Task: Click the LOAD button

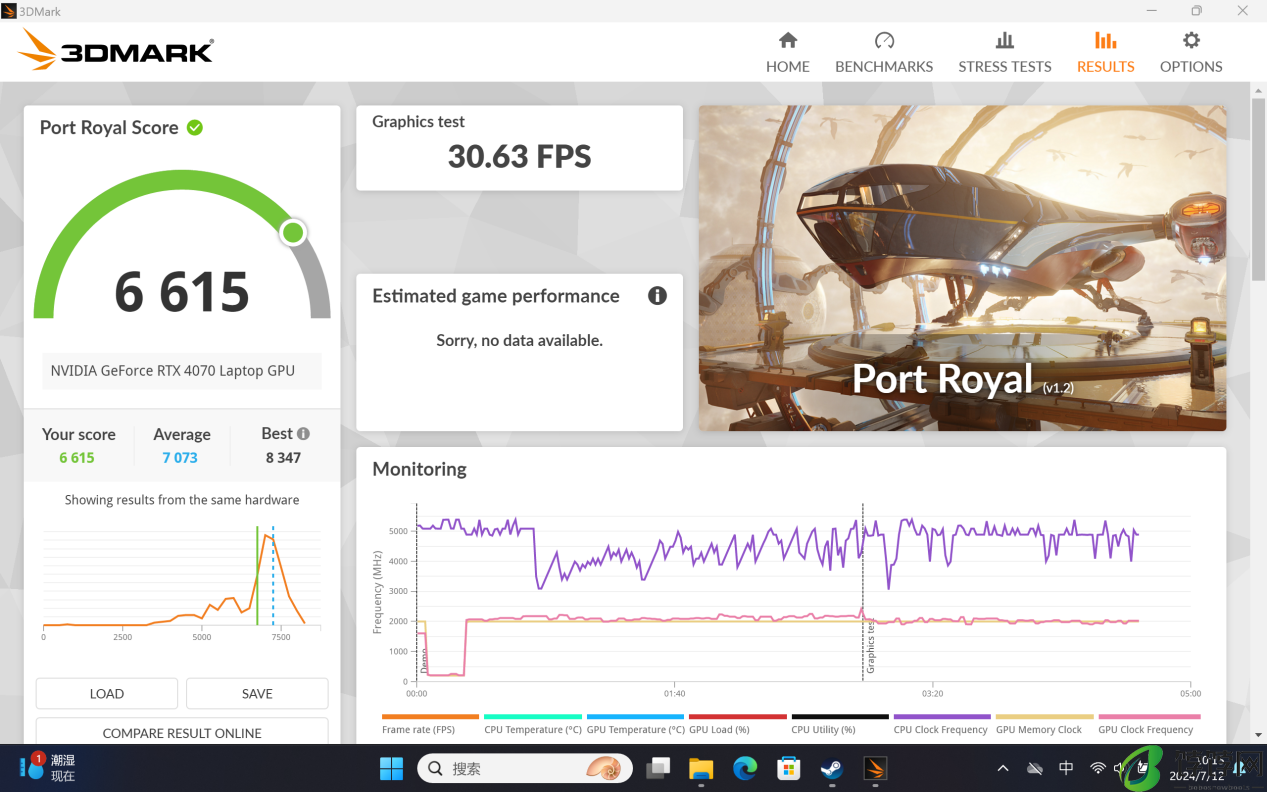Action: pyautogui.click(x=107, y=693)
